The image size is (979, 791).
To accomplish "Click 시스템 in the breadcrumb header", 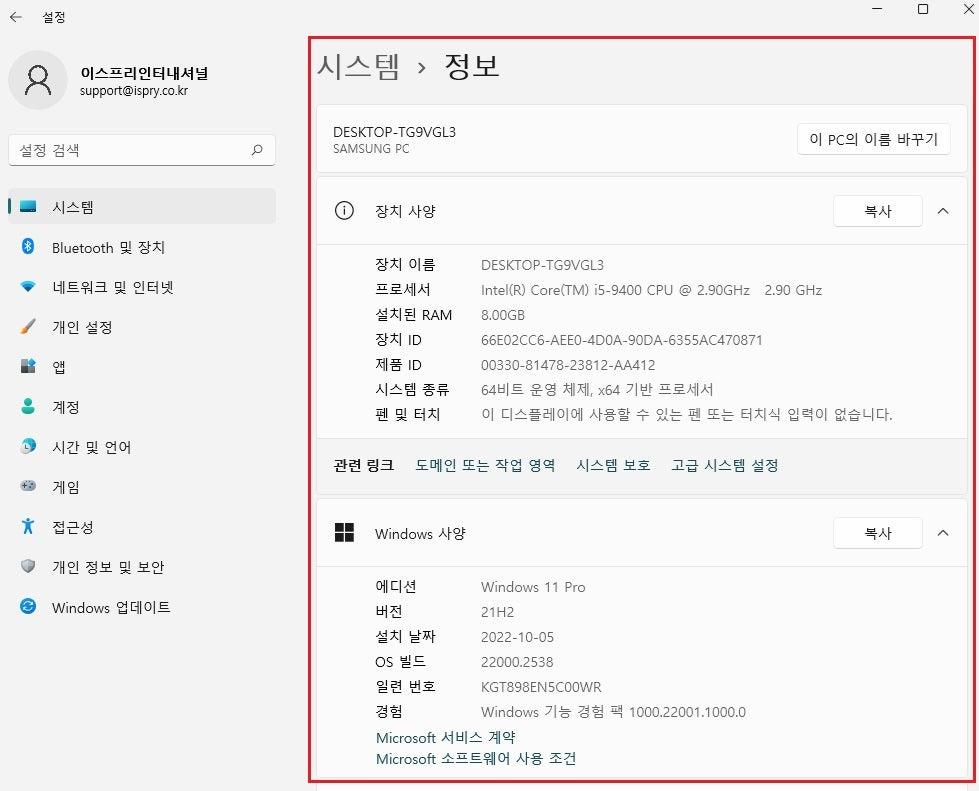I will click(x=358, y=66).
